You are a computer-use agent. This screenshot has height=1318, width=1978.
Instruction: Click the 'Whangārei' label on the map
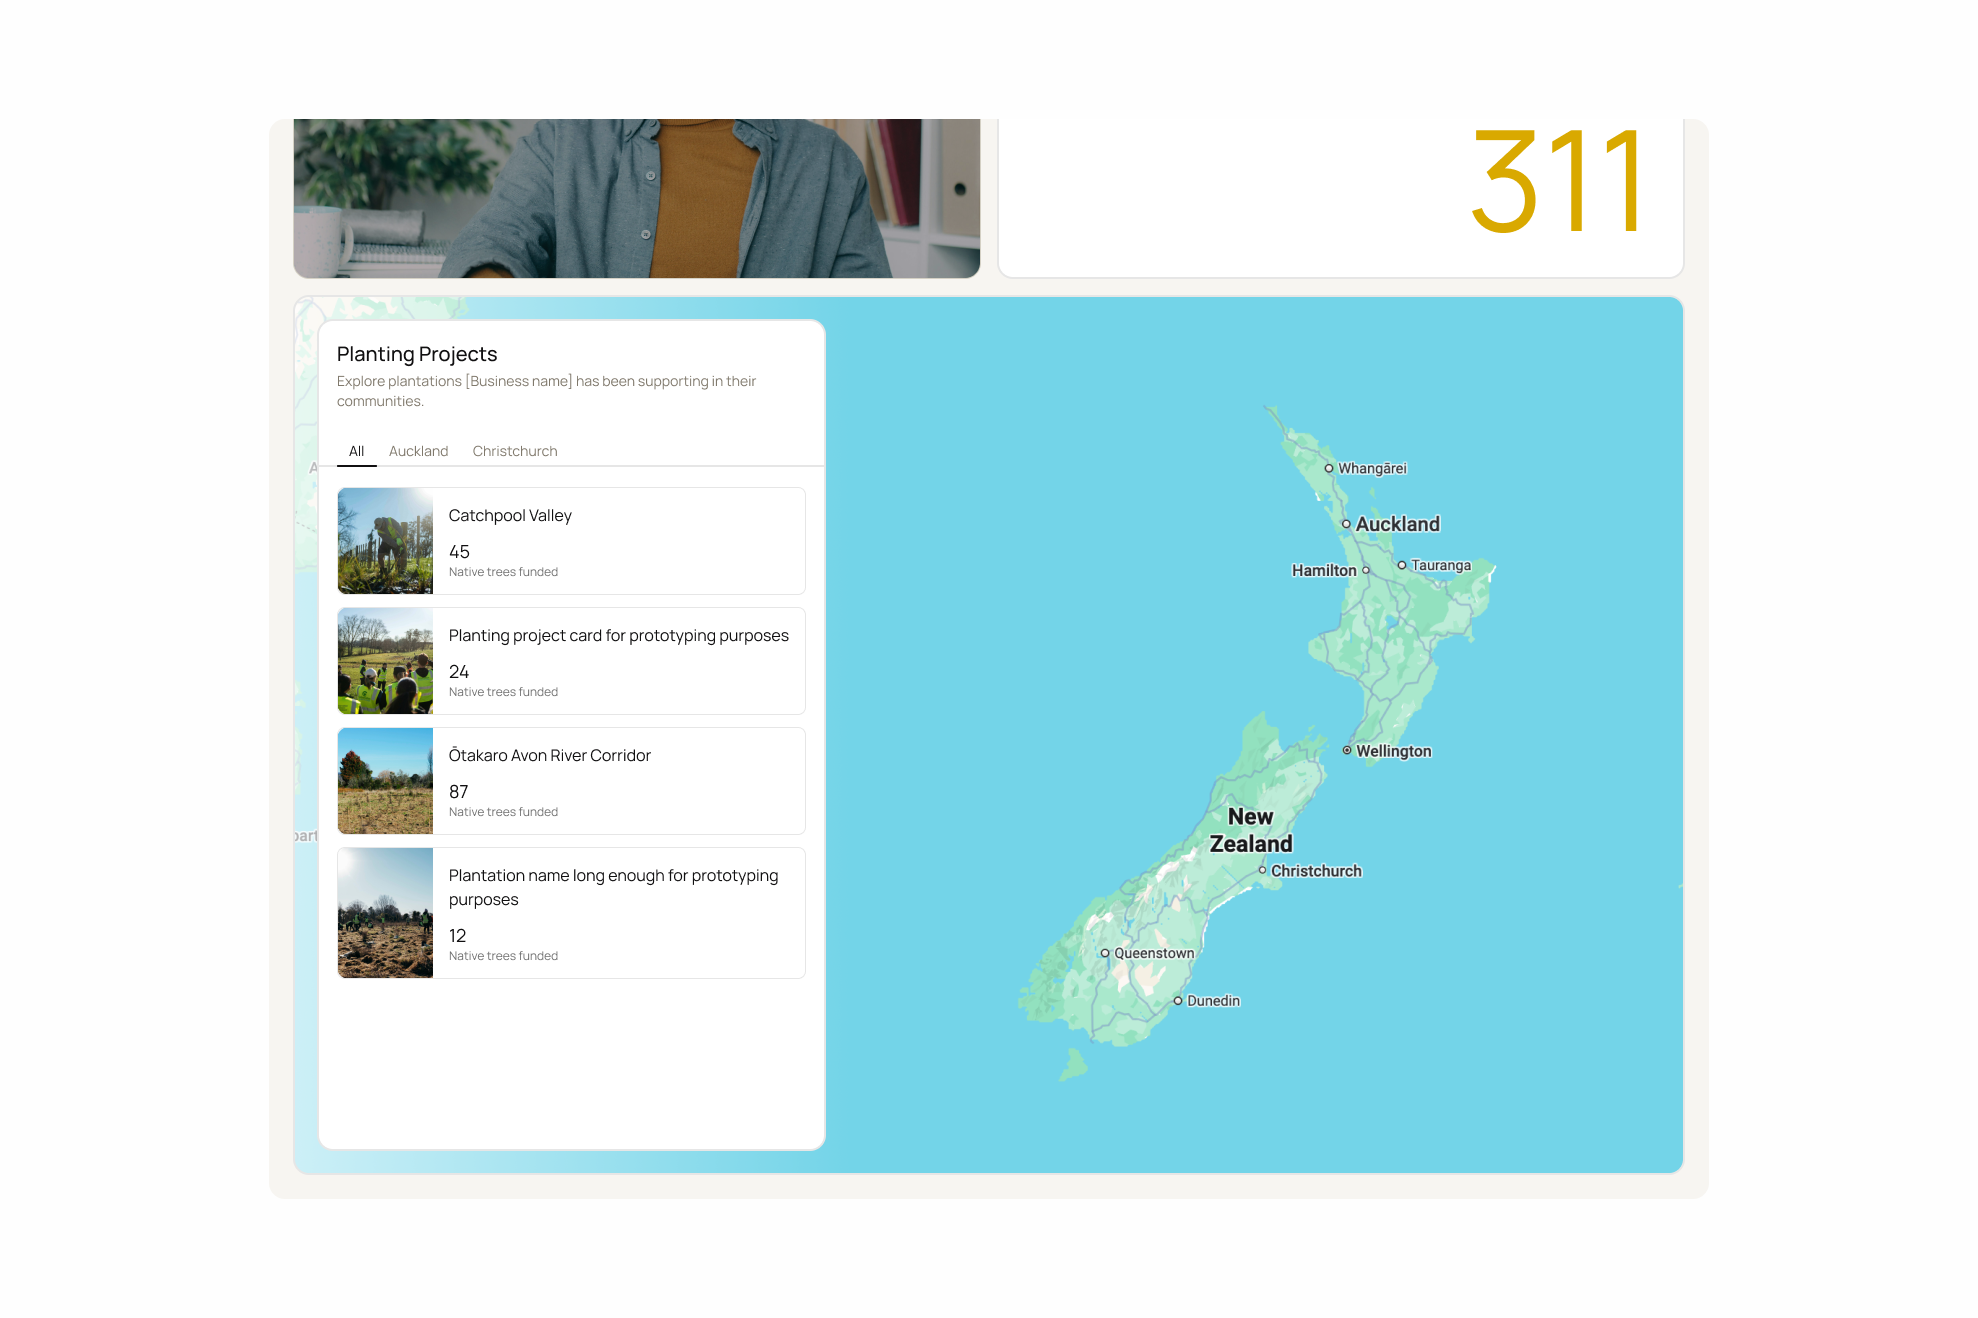(1372, 468)
